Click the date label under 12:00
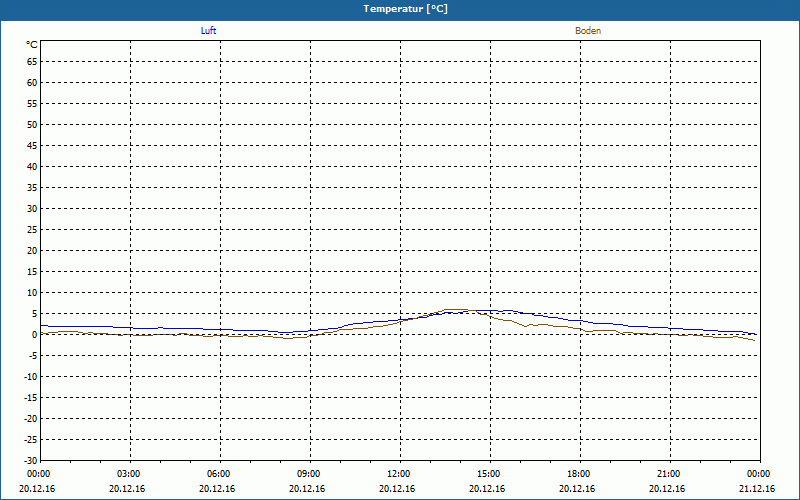This screenshot has height=500, width=800. (396, 489)
